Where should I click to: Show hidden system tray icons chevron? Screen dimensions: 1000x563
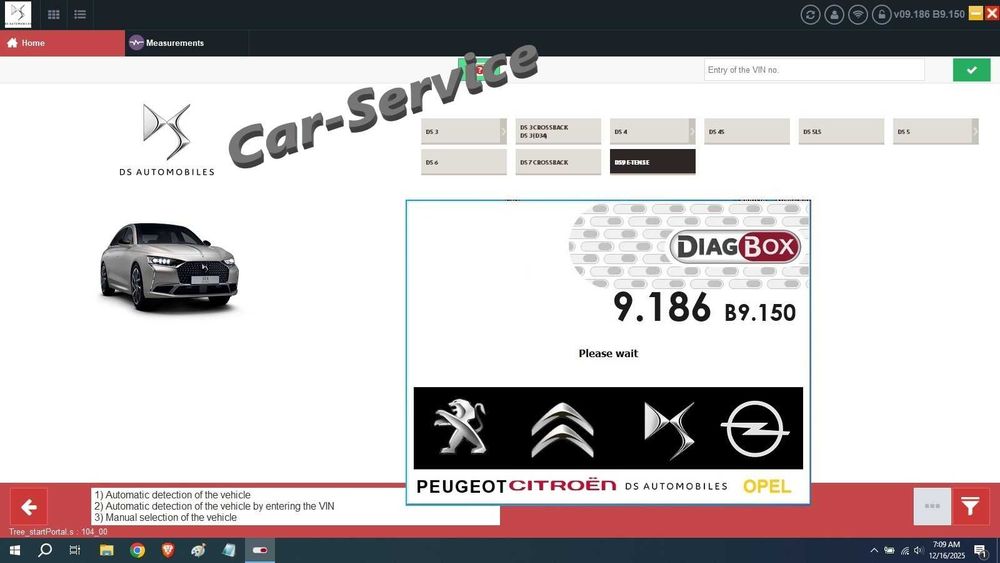[x=874, y=550]
